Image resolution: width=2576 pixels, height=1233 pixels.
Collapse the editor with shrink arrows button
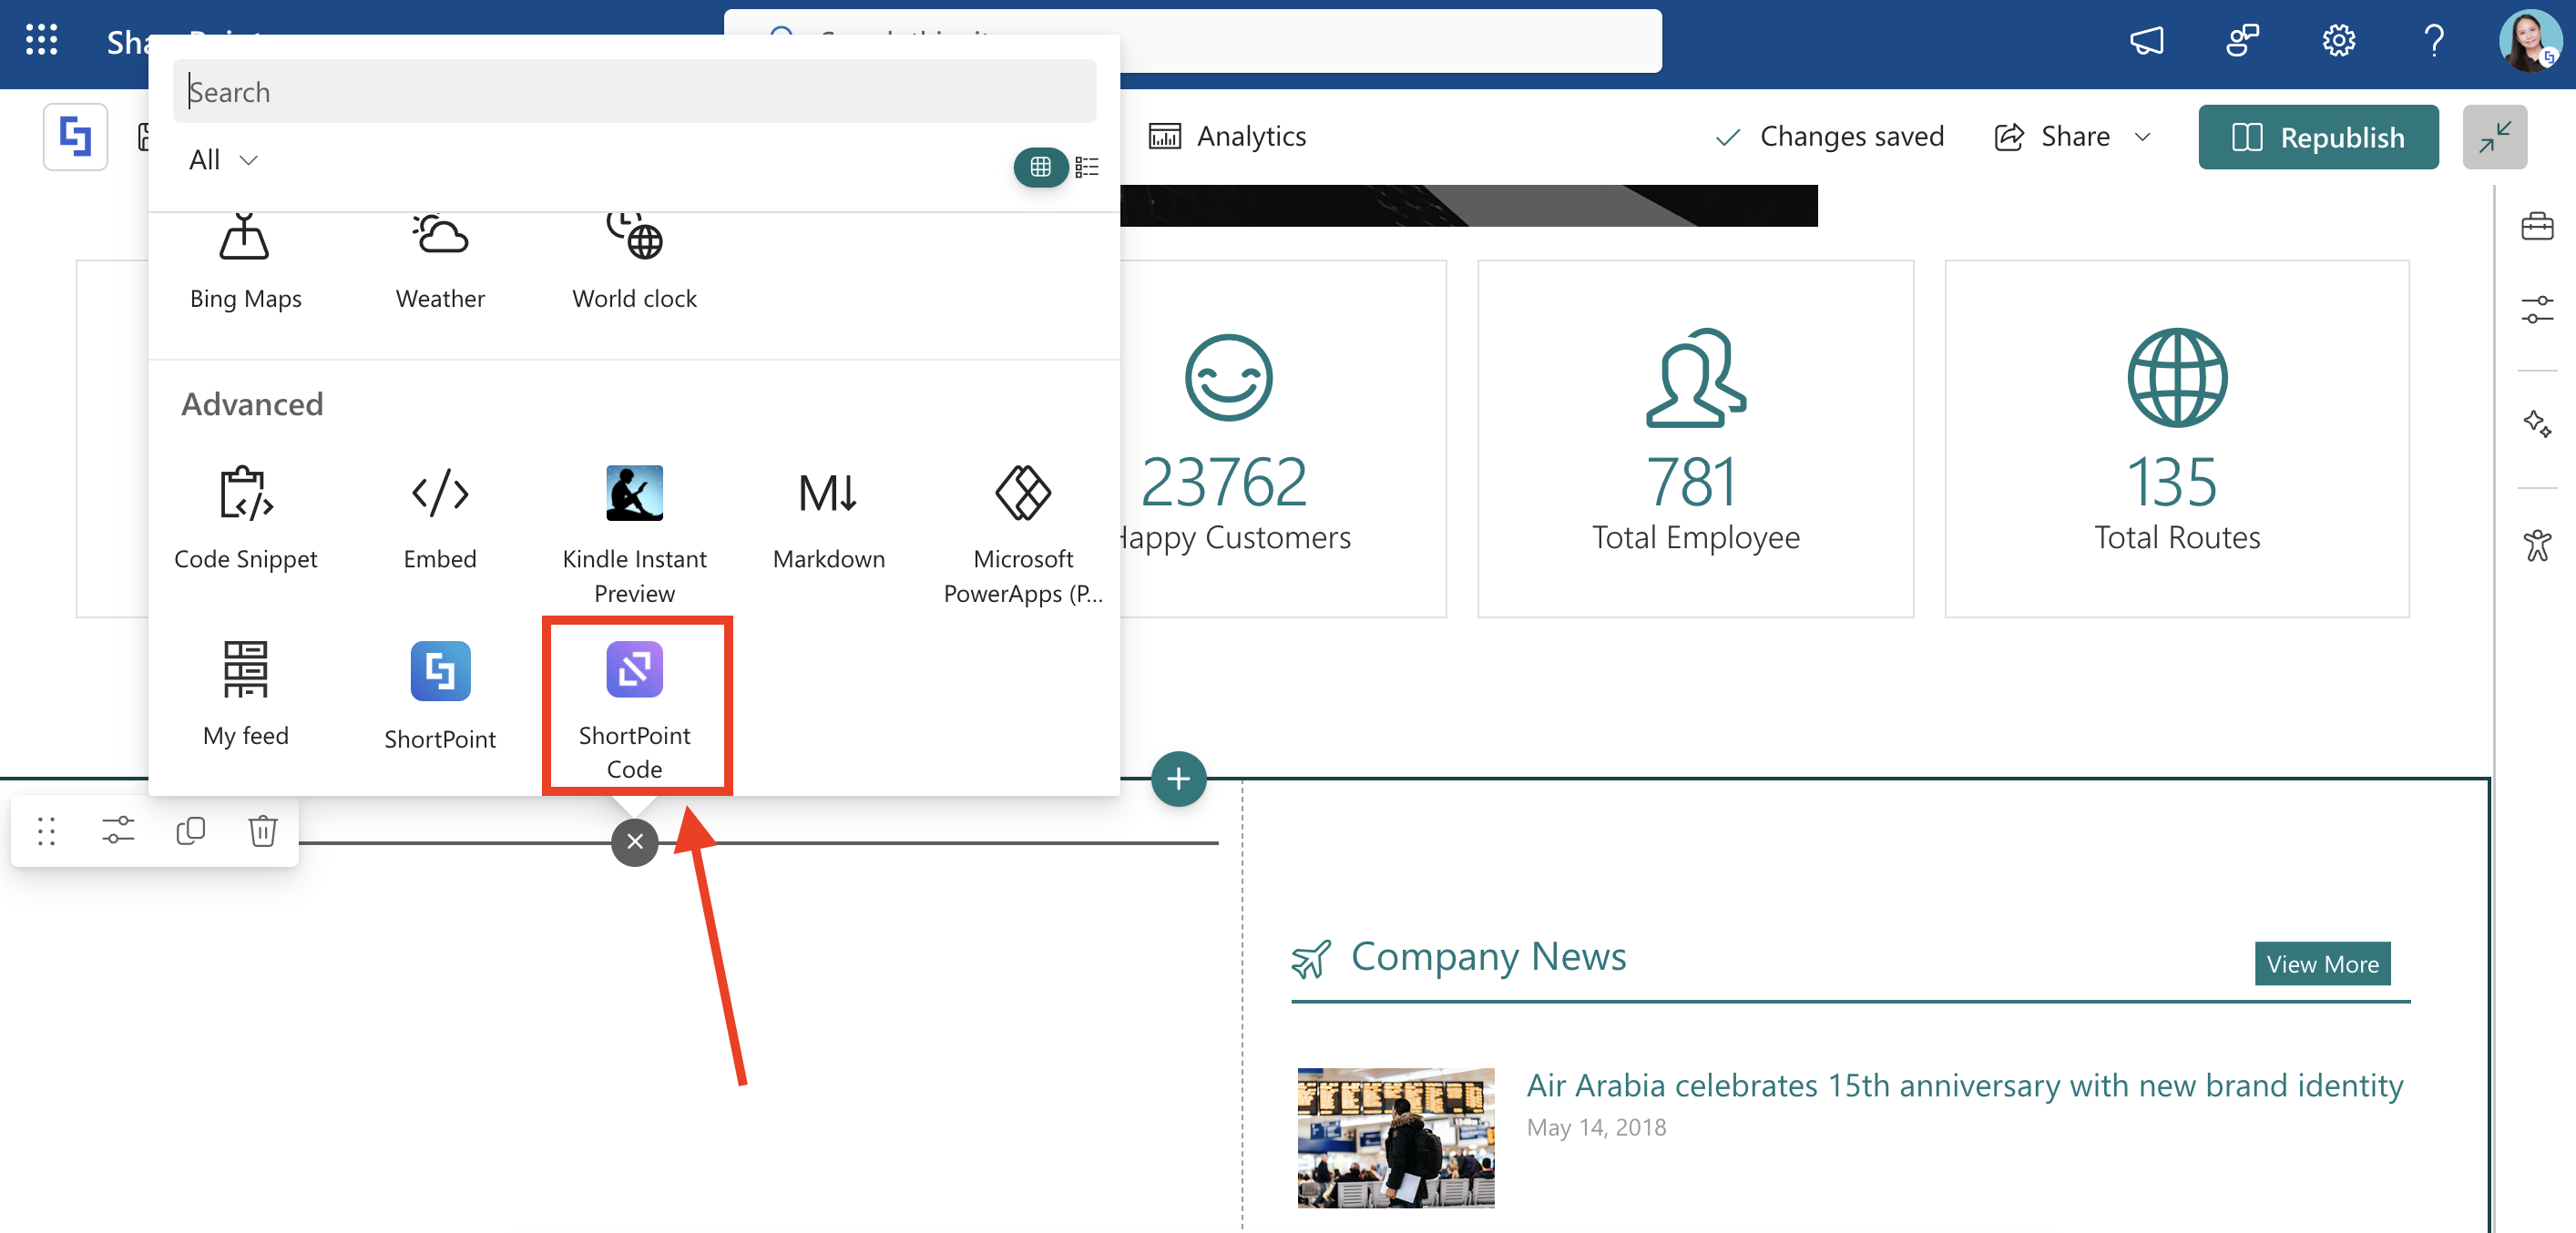[x=2494, y=137]
